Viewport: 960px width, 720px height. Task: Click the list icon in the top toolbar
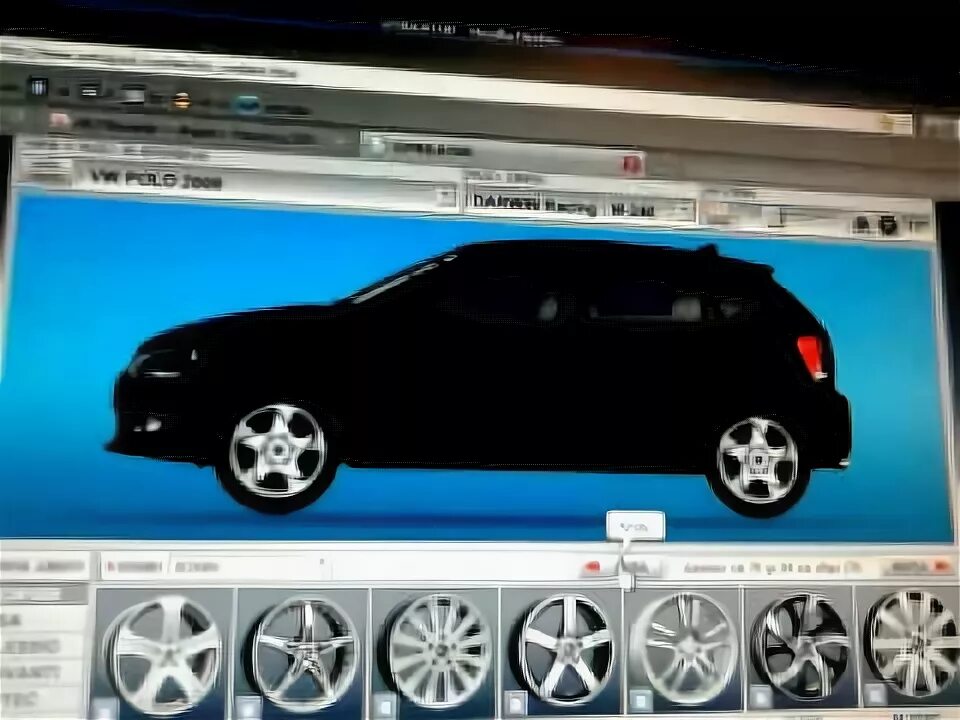pyautogui.click(x=89, y=89)
